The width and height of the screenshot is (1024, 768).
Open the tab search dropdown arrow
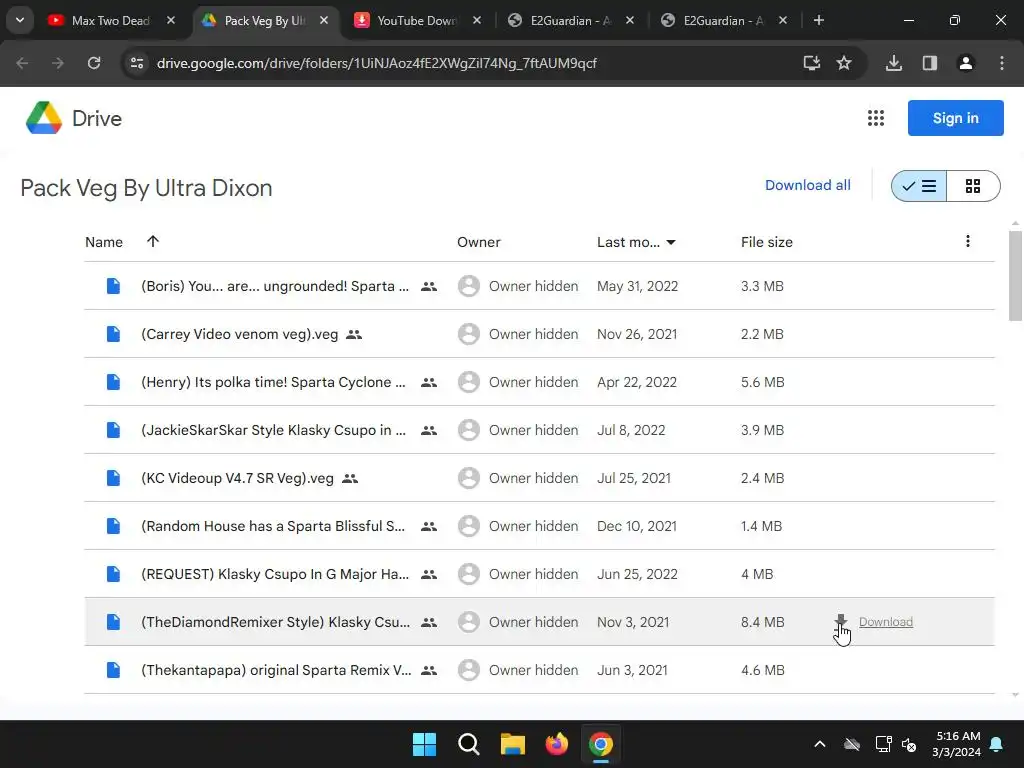(20, 20)
